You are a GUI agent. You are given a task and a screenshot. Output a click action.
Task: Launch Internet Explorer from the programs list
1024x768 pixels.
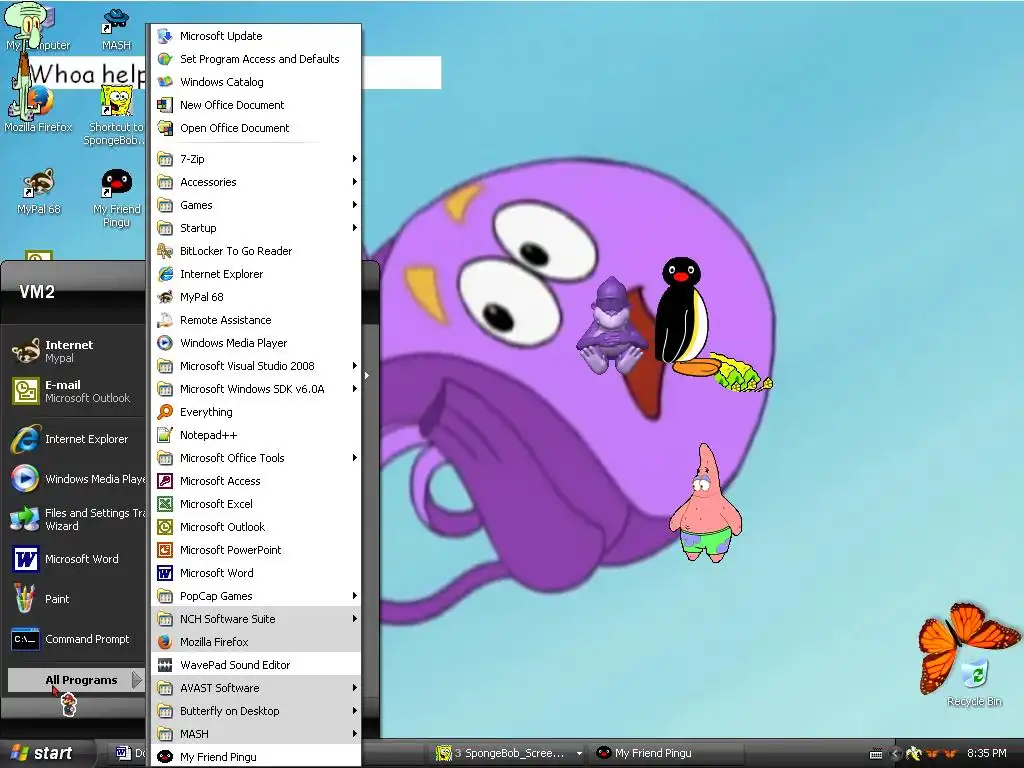pyautogui.click(x=256, y=274)
